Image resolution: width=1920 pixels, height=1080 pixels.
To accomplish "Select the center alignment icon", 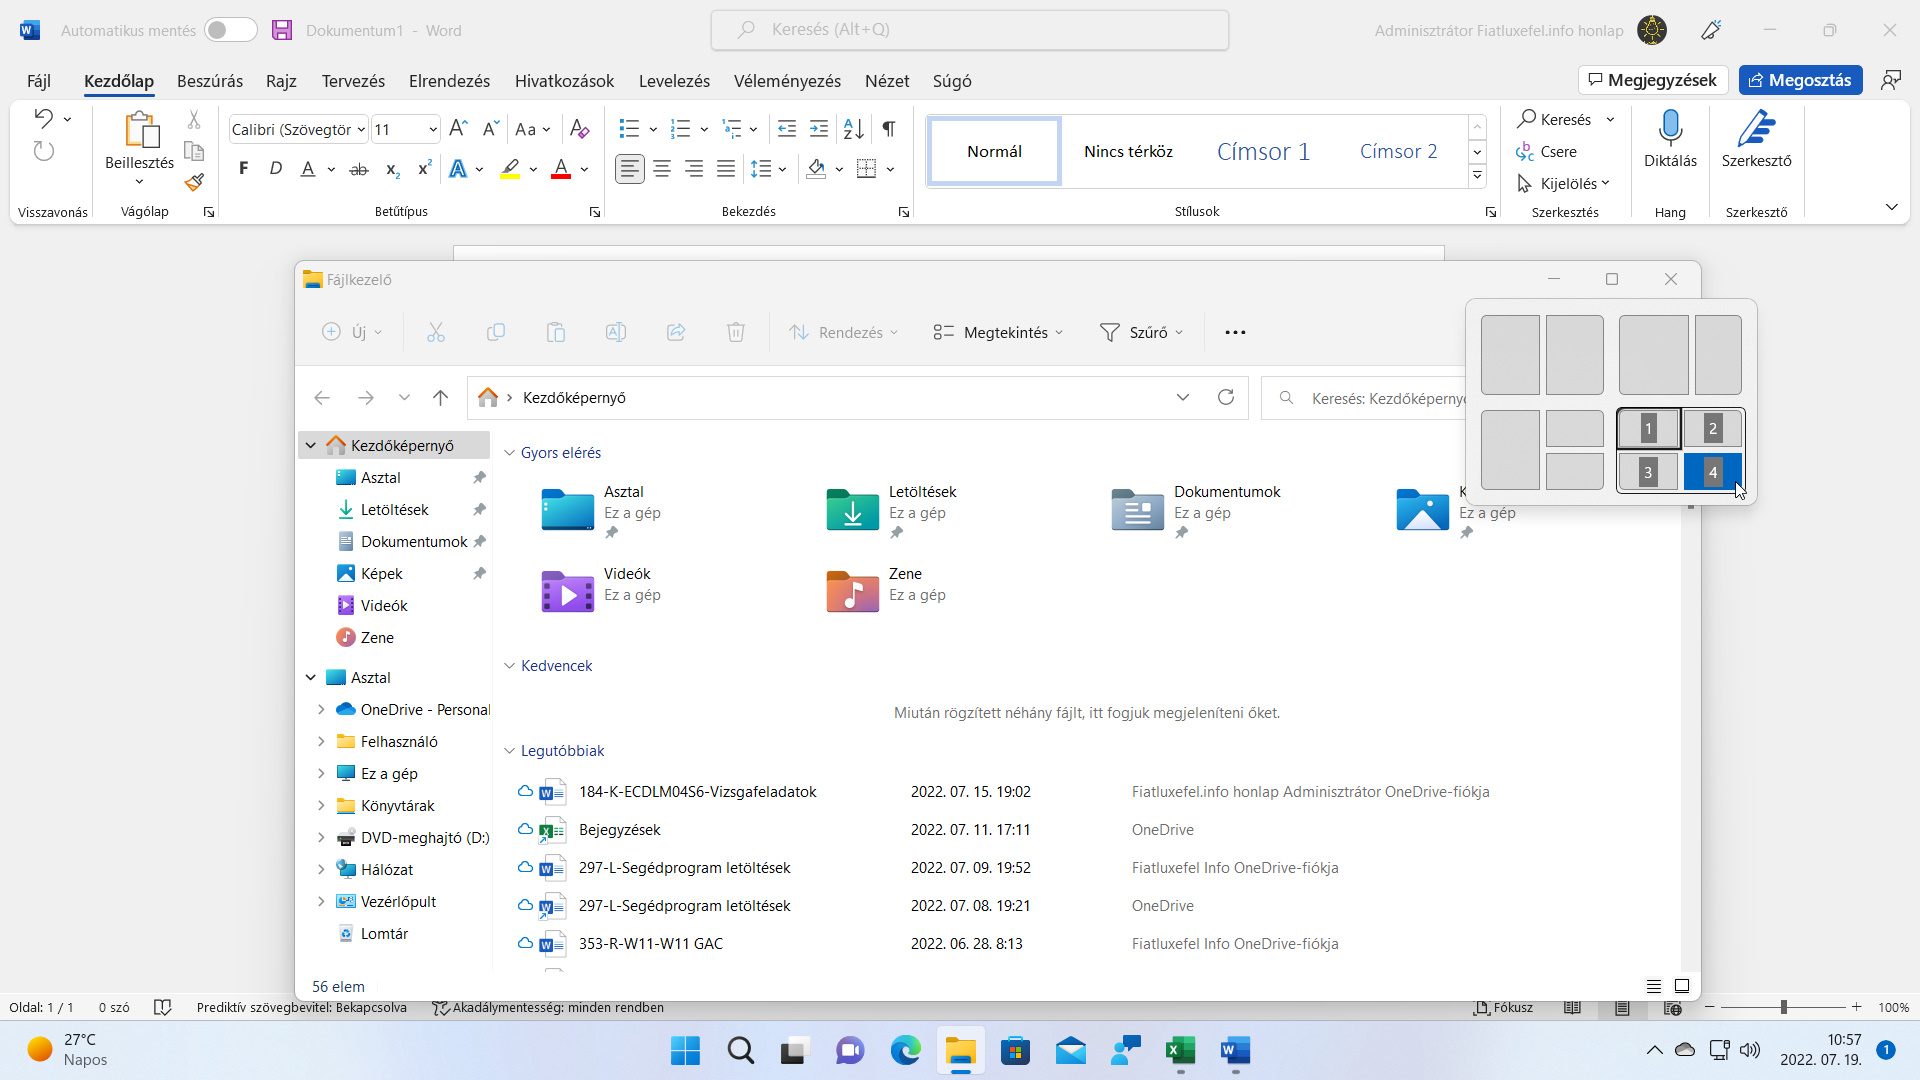I will [662, 169].
